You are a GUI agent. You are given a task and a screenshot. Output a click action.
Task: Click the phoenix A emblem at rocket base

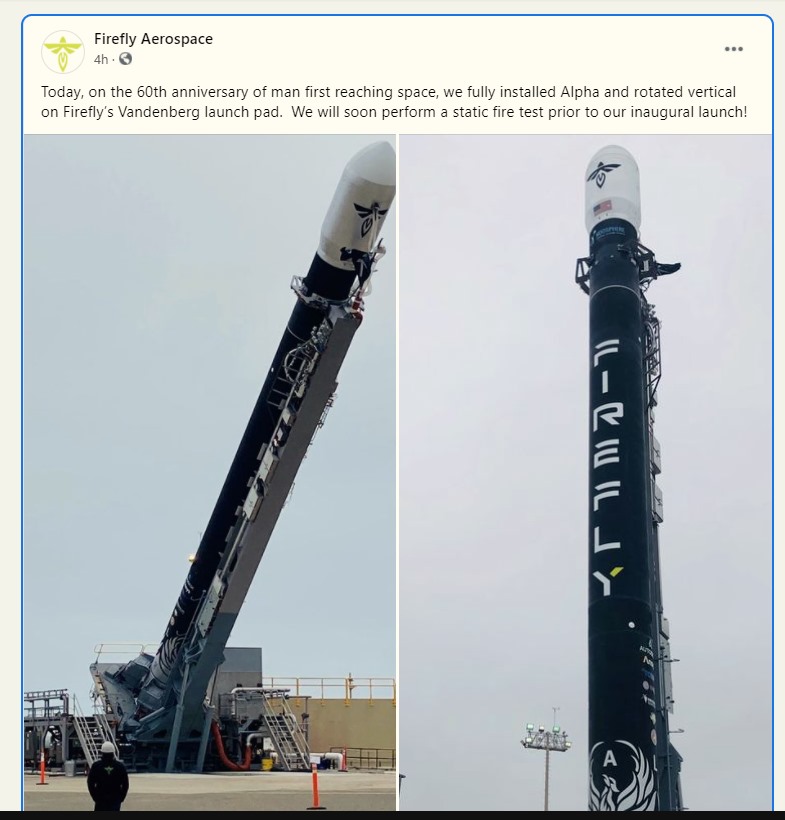click(x=621, y=774)
